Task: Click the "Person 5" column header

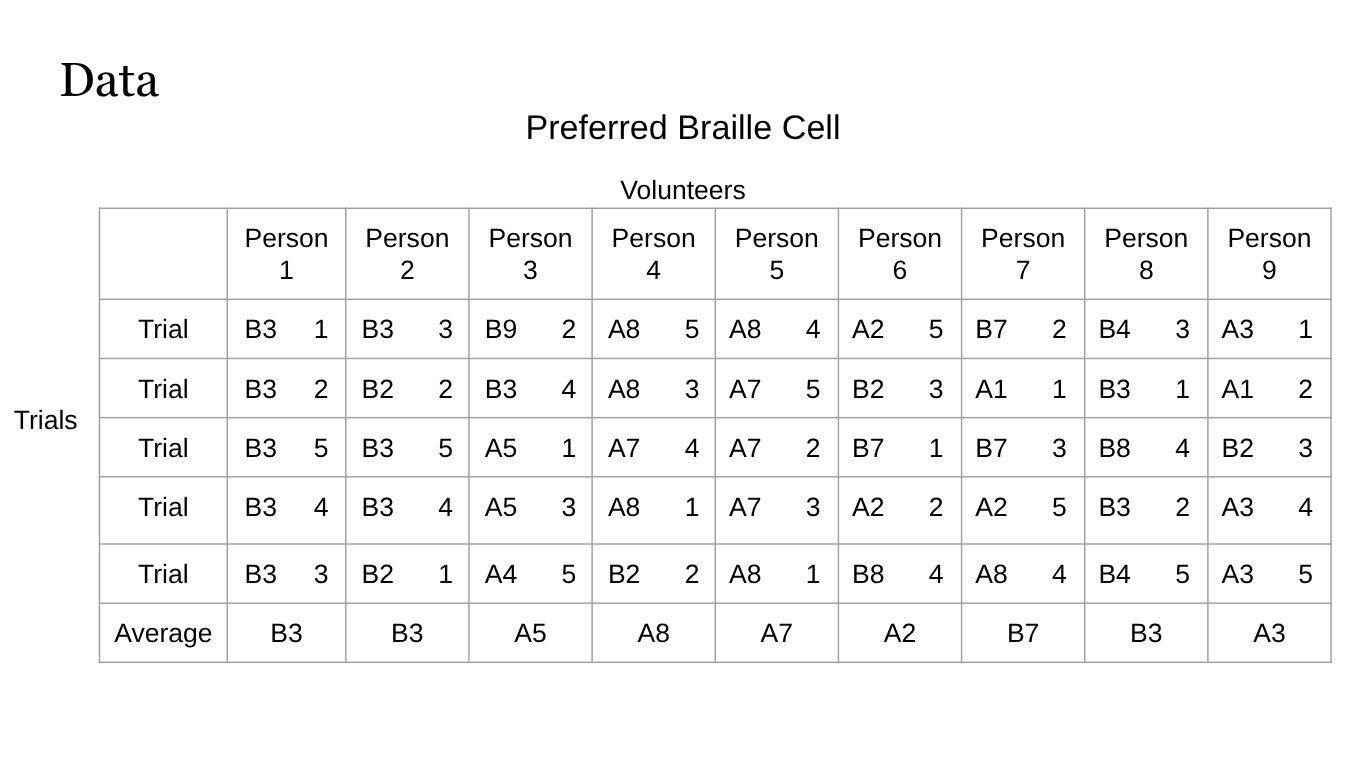Action: 776,254
